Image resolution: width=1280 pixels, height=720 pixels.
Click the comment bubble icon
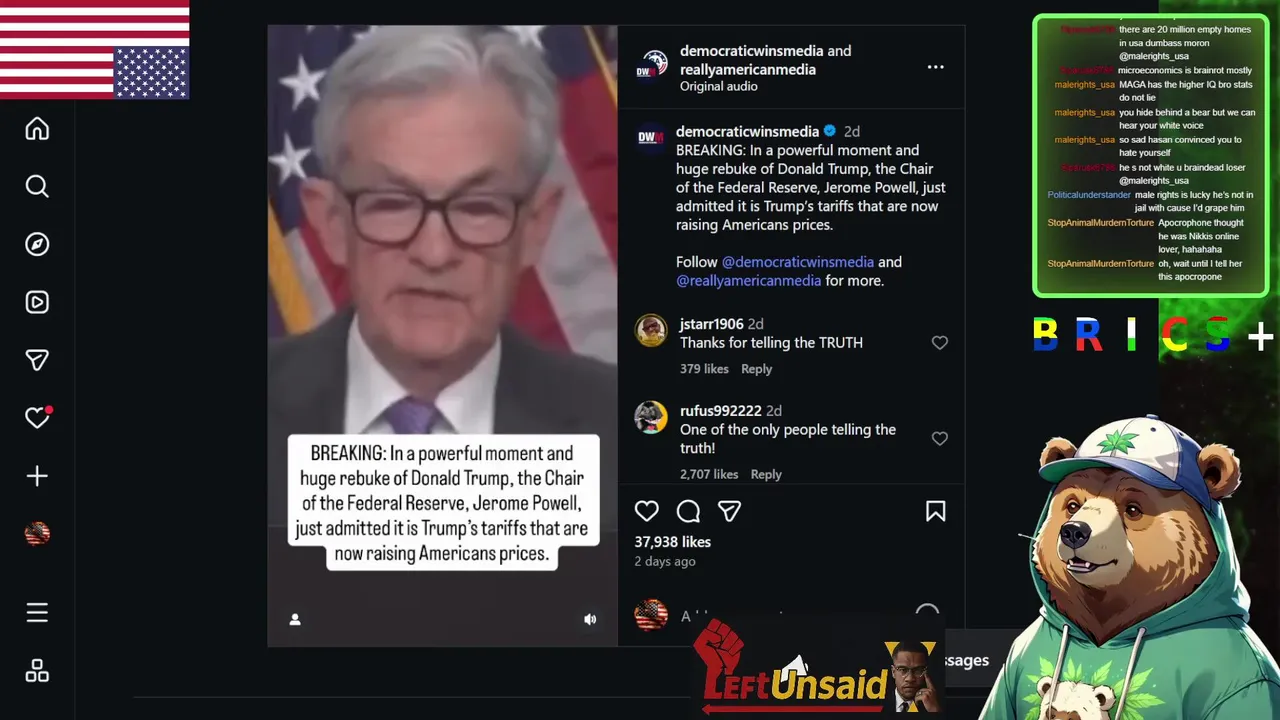coord(688,511)
